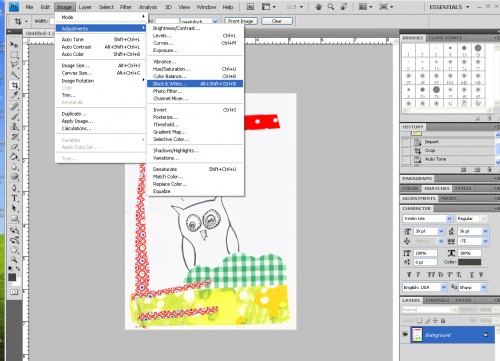Switch to the Channels tab
500x361 pixels.
tap(437, 300)
